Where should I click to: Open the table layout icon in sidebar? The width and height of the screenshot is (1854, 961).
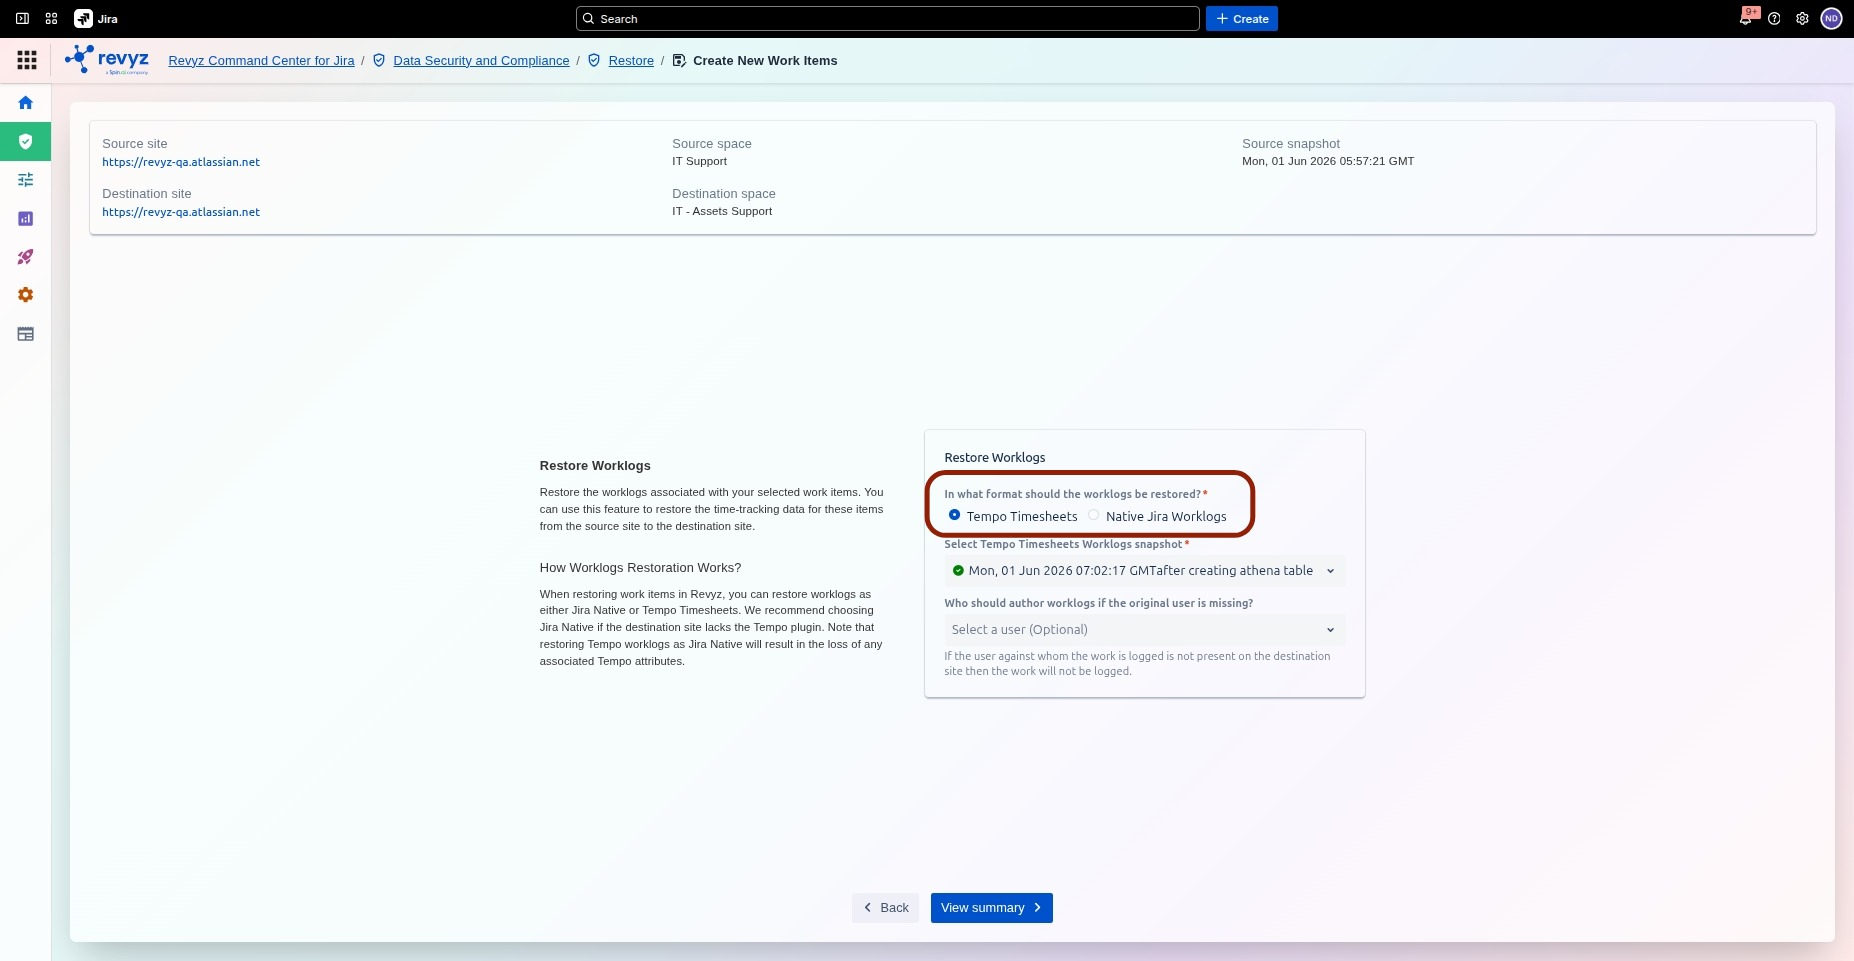click(26, 334)
